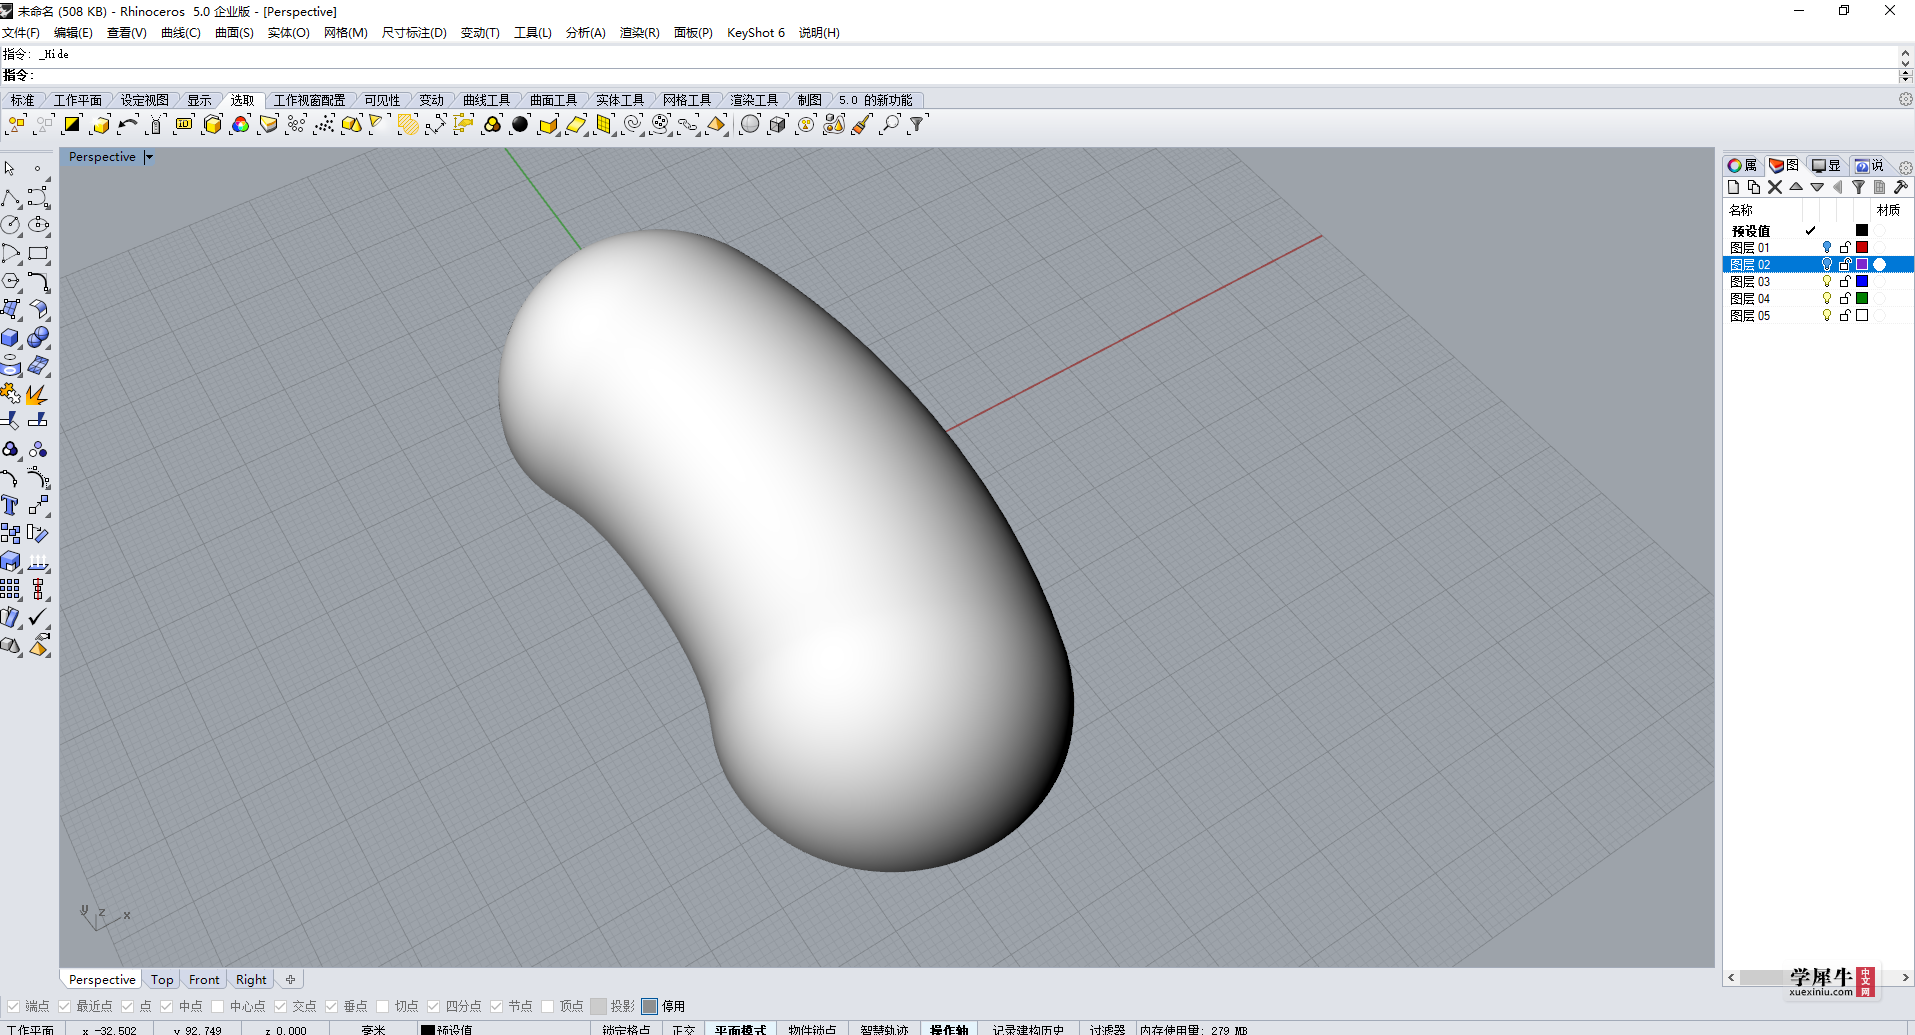
Task: Toggle the 垂点 object snap checkbox
Action: (332, 1006)
